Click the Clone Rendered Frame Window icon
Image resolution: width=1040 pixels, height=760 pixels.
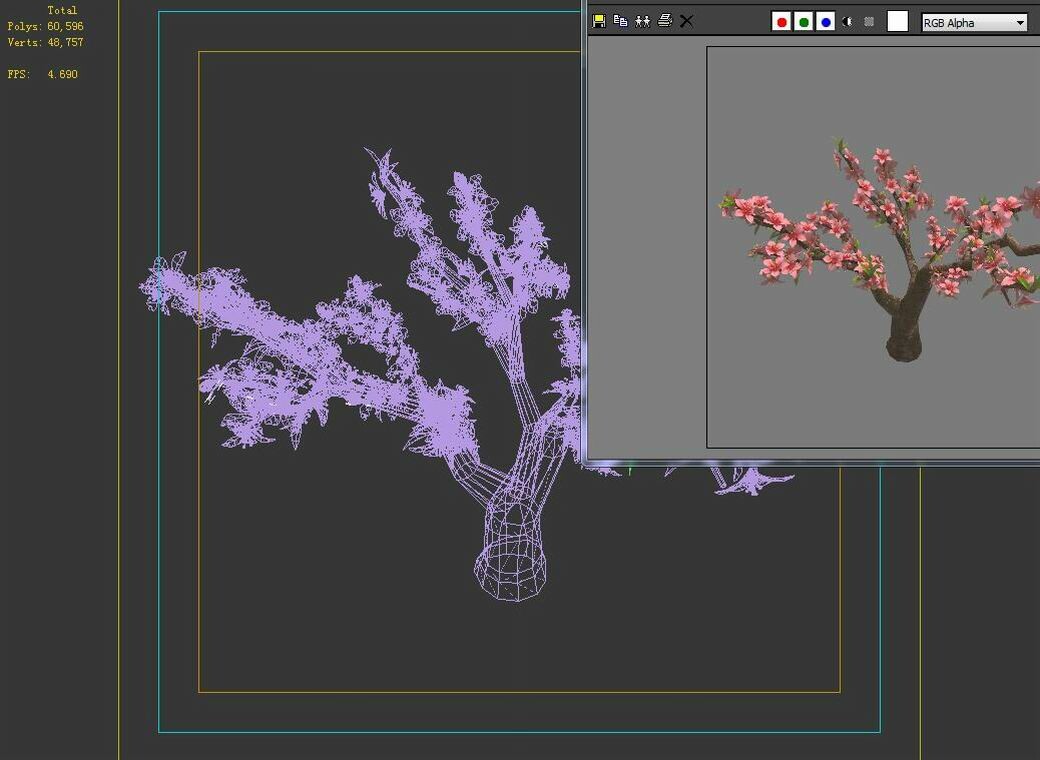coord(643,20)
